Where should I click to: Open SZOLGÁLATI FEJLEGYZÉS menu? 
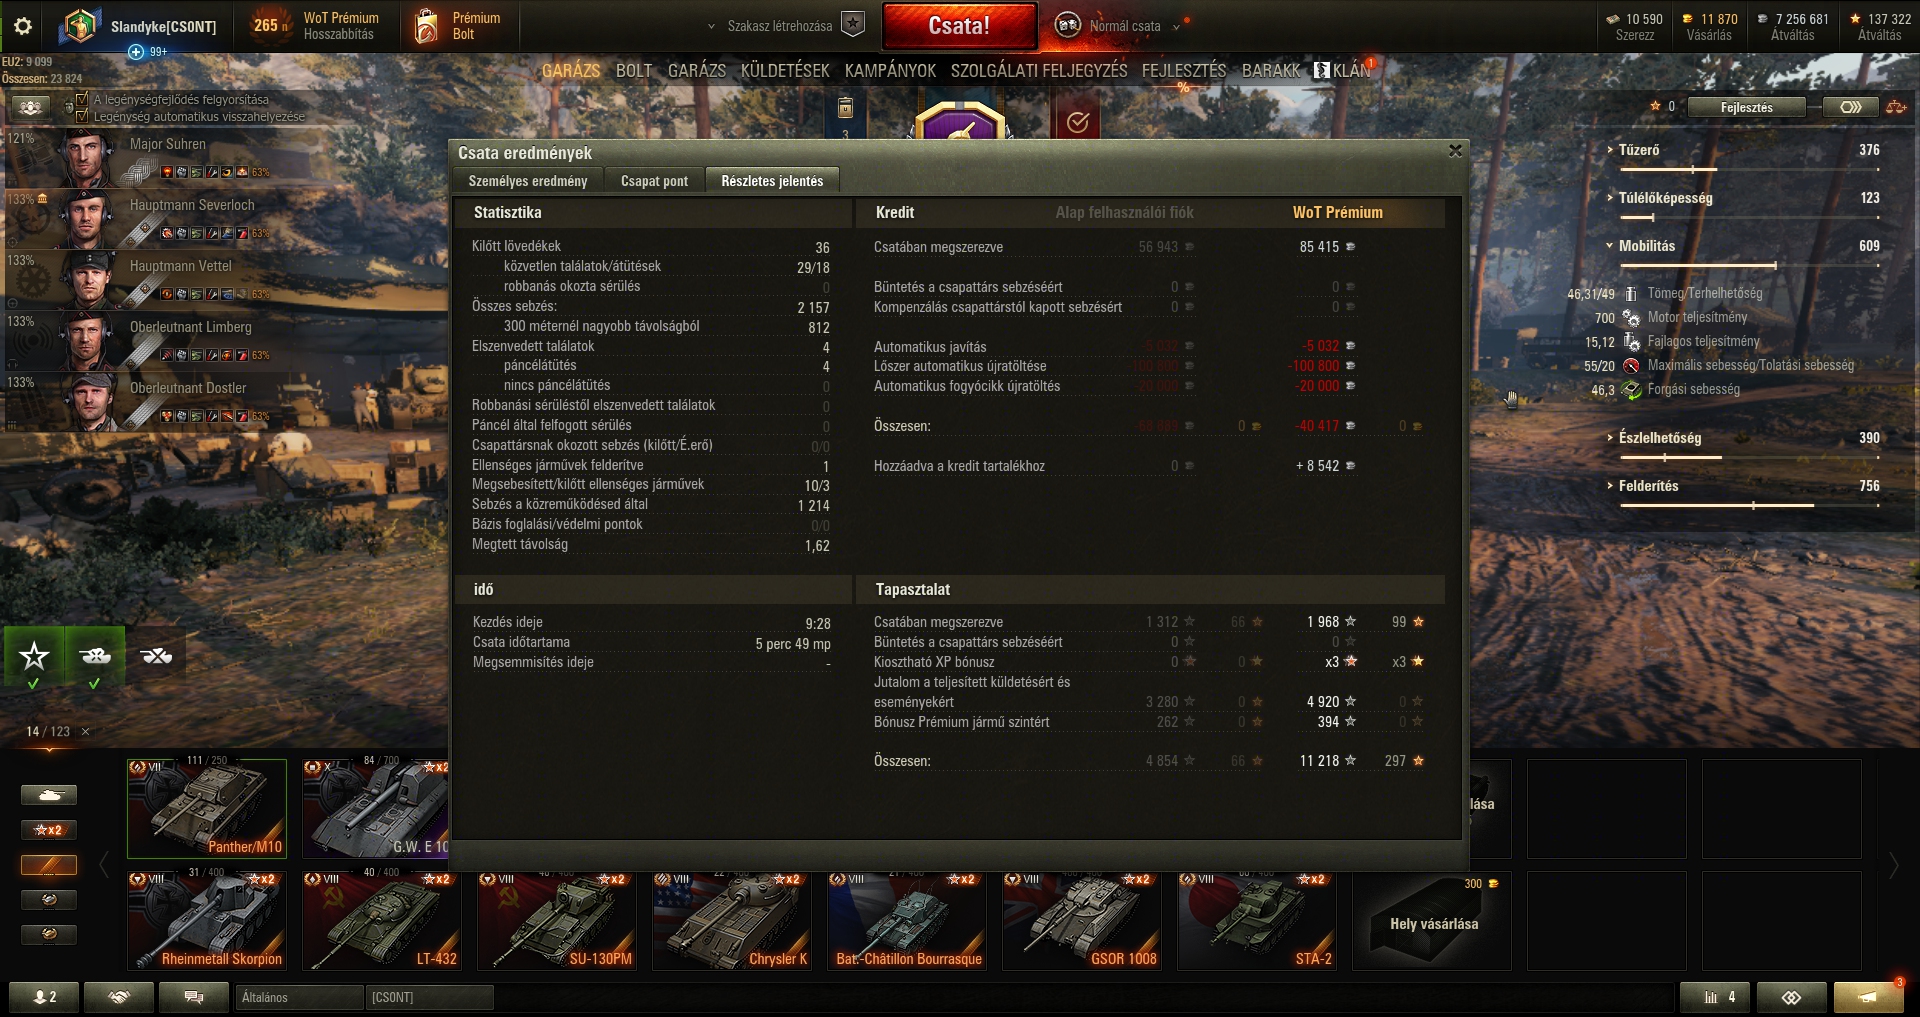[x=1039, y=71]
